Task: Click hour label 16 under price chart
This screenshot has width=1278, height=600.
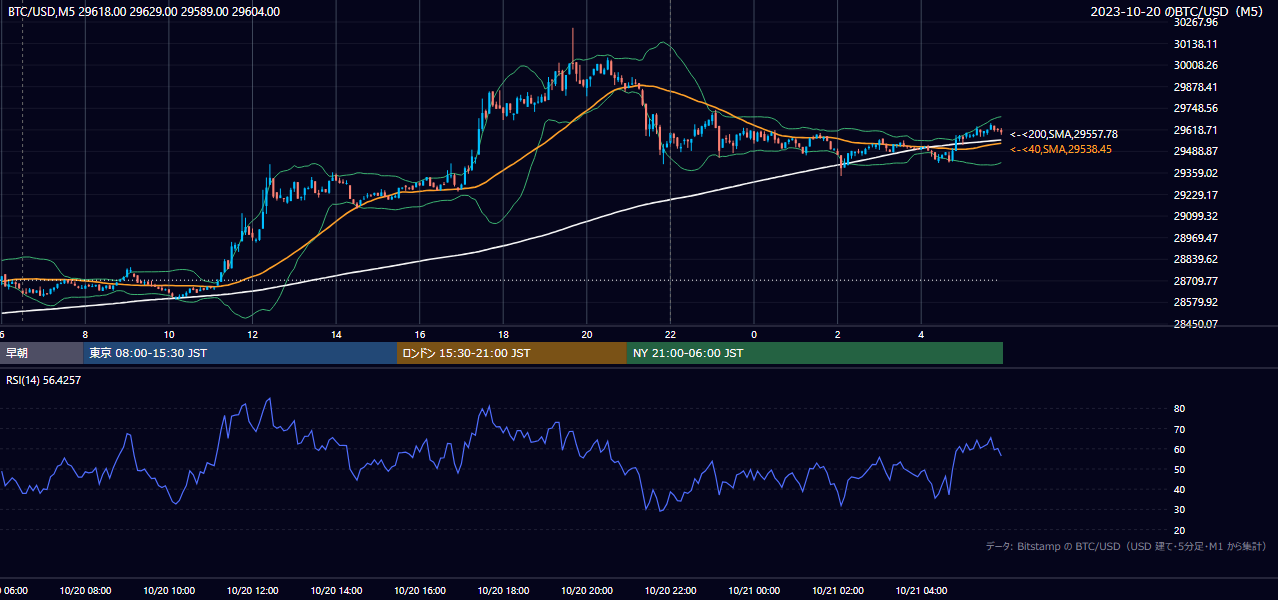Action: tap(419, 334)
